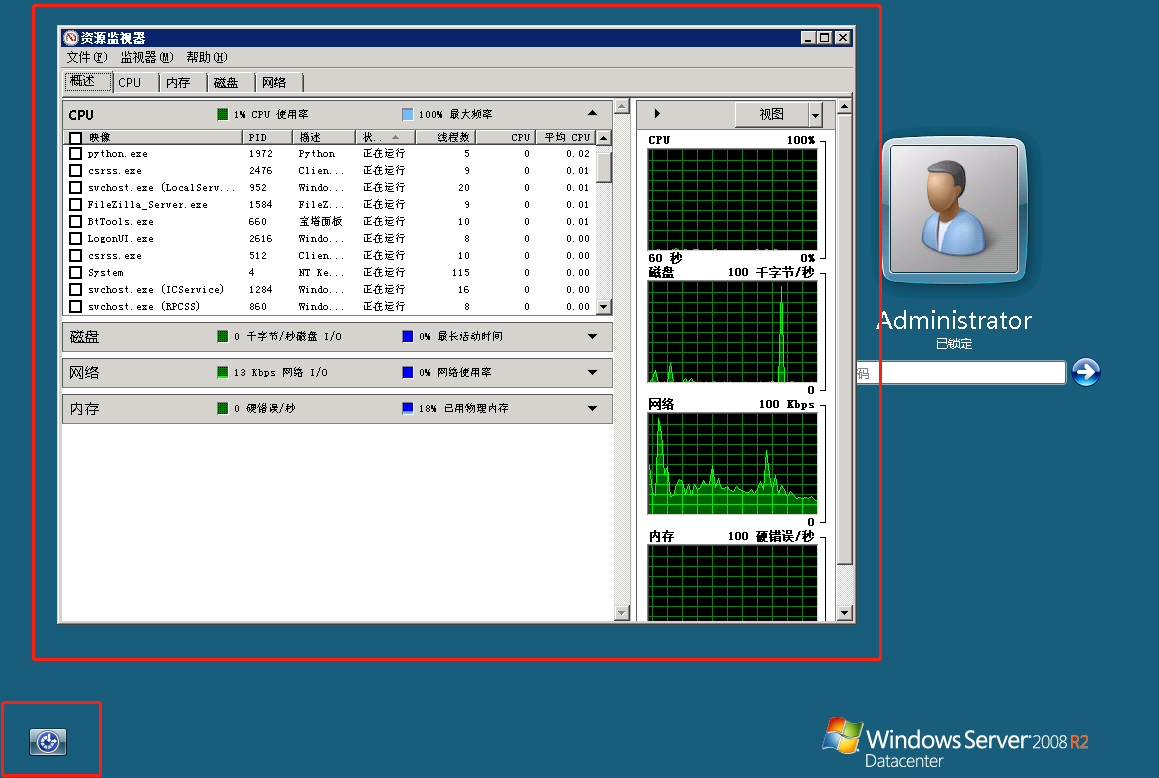This screenshot has width=1159, height=778.
Task: Open the 视图 dropdown arrow
Action: (815, 115)
